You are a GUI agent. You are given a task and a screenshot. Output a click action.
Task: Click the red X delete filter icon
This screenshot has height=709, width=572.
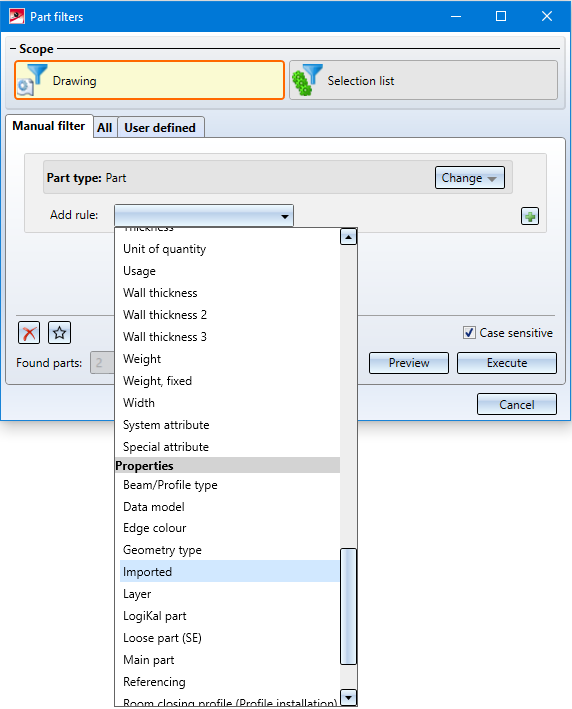pyautogui.click(x=29, y=333)
